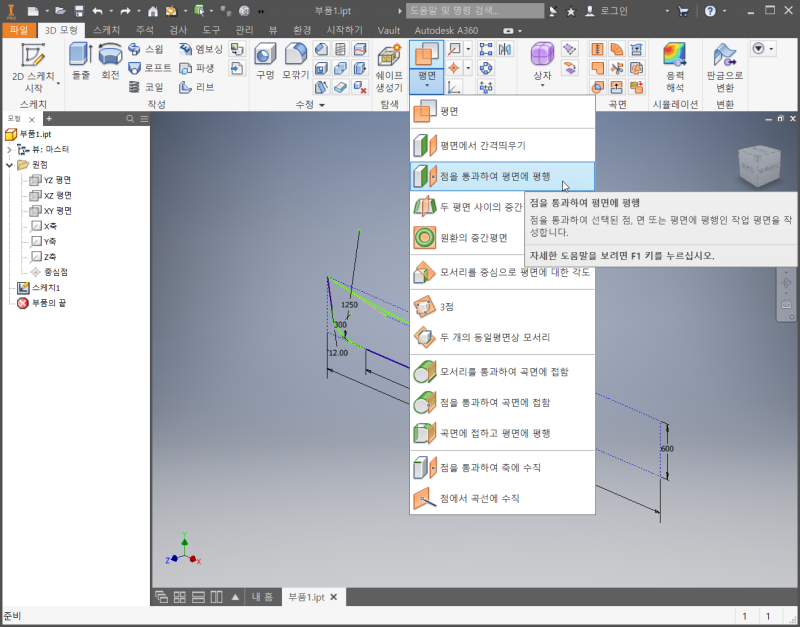Open the Help question mark icon

[710, 11]
